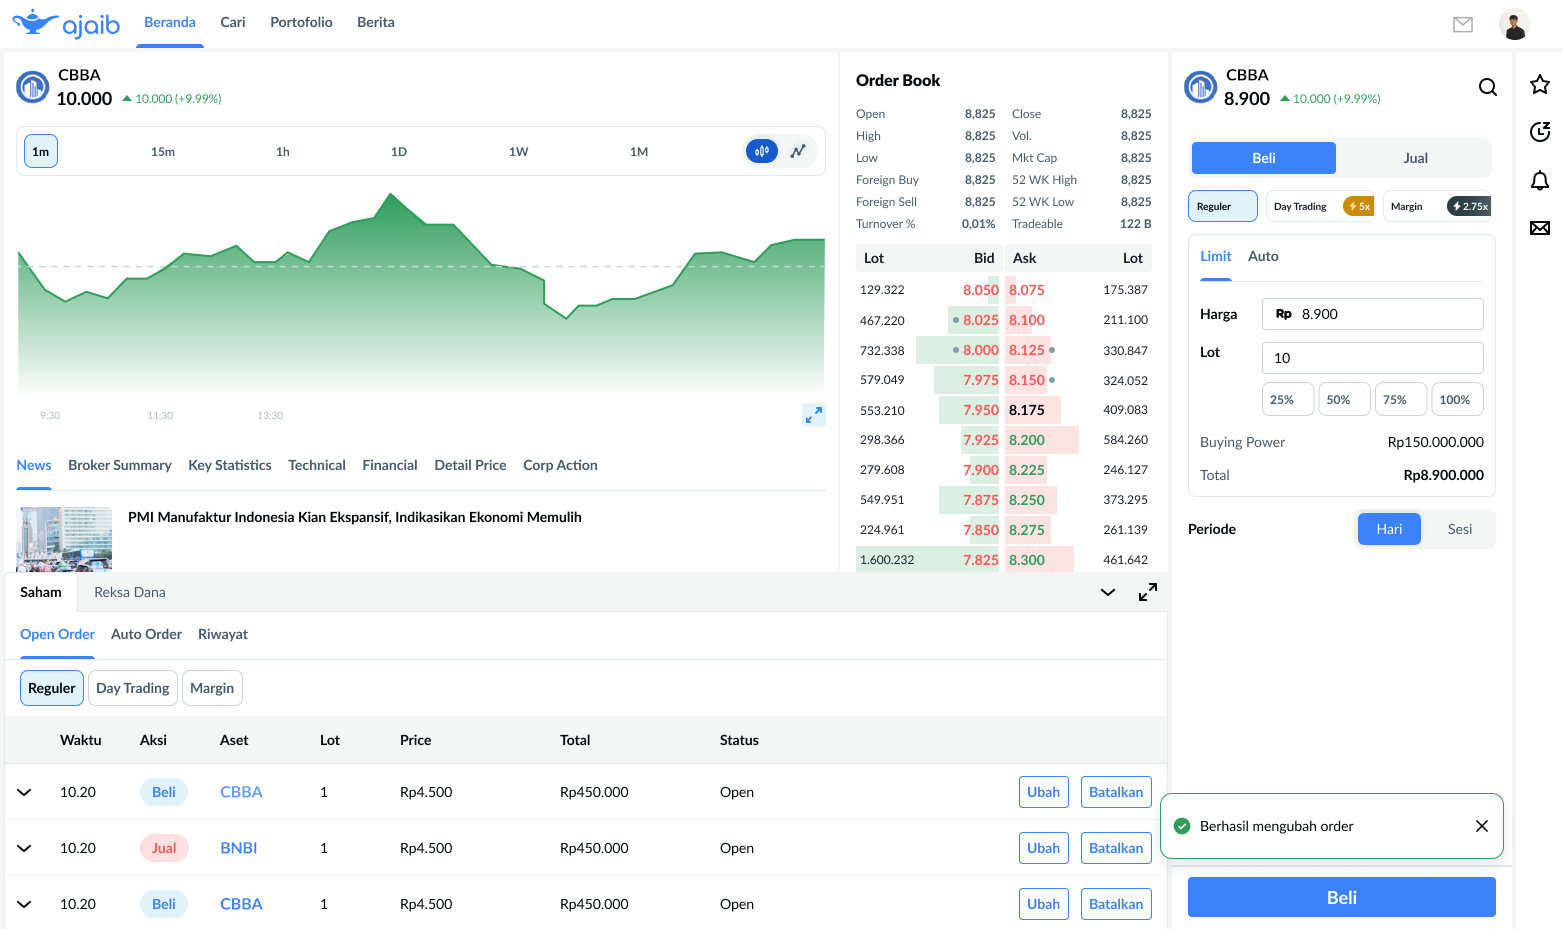Filter open orders by Day Trading
This screenshot has height=929, width=1563.
click(x=133, y=688)
